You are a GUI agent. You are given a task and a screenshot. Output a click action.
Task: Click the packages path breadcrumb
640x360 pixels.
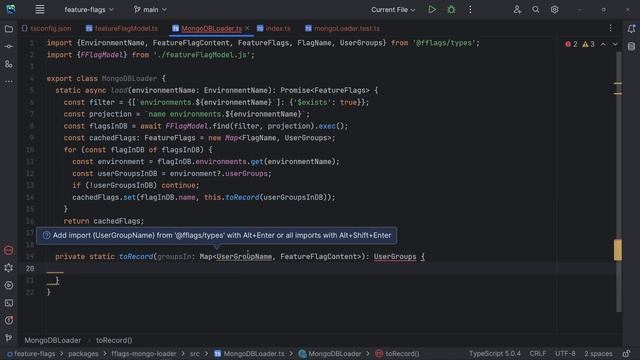point(83,353)
